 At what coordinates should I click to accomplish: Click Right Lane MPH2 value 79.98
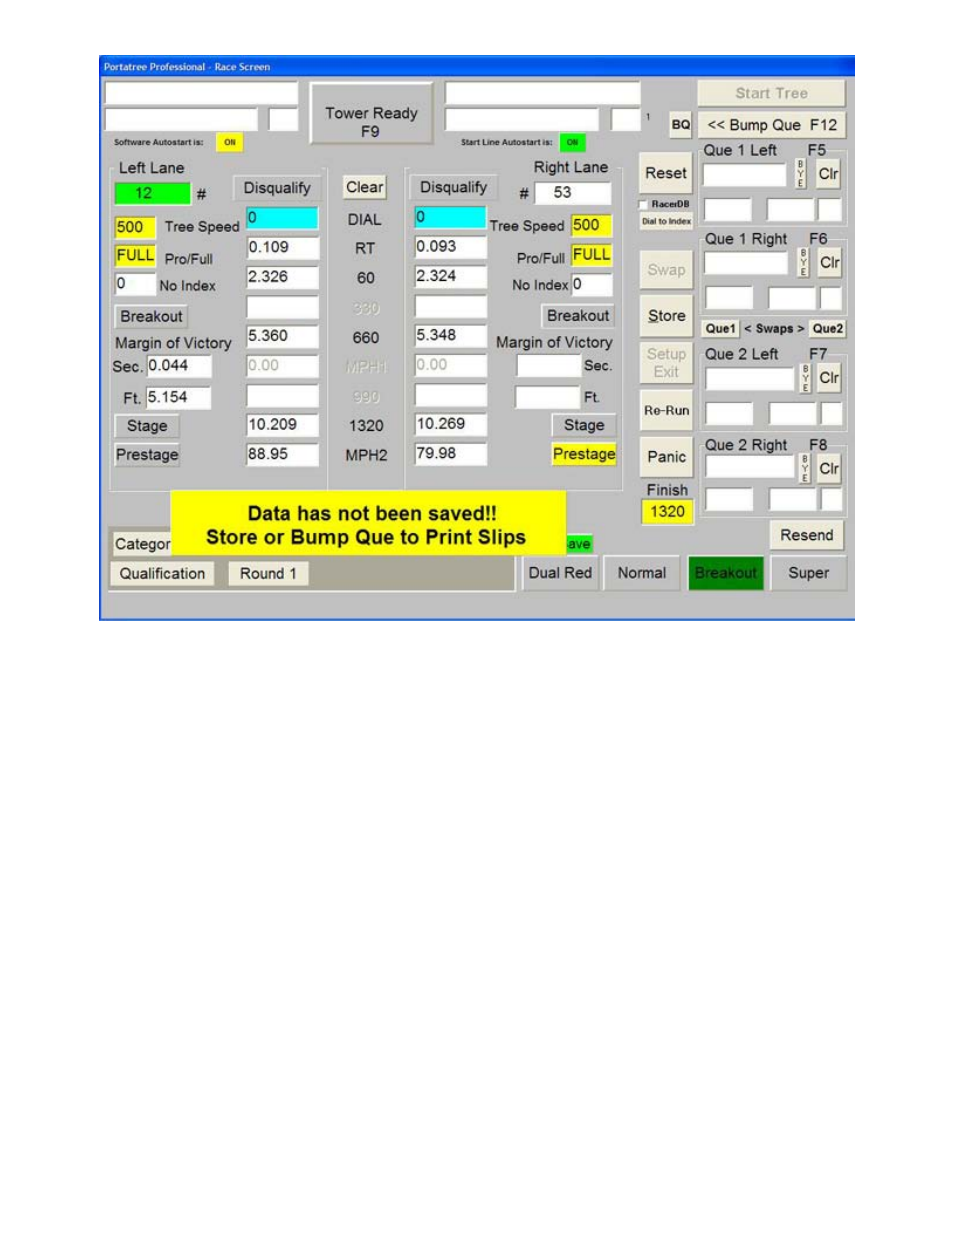coord(450,454)
